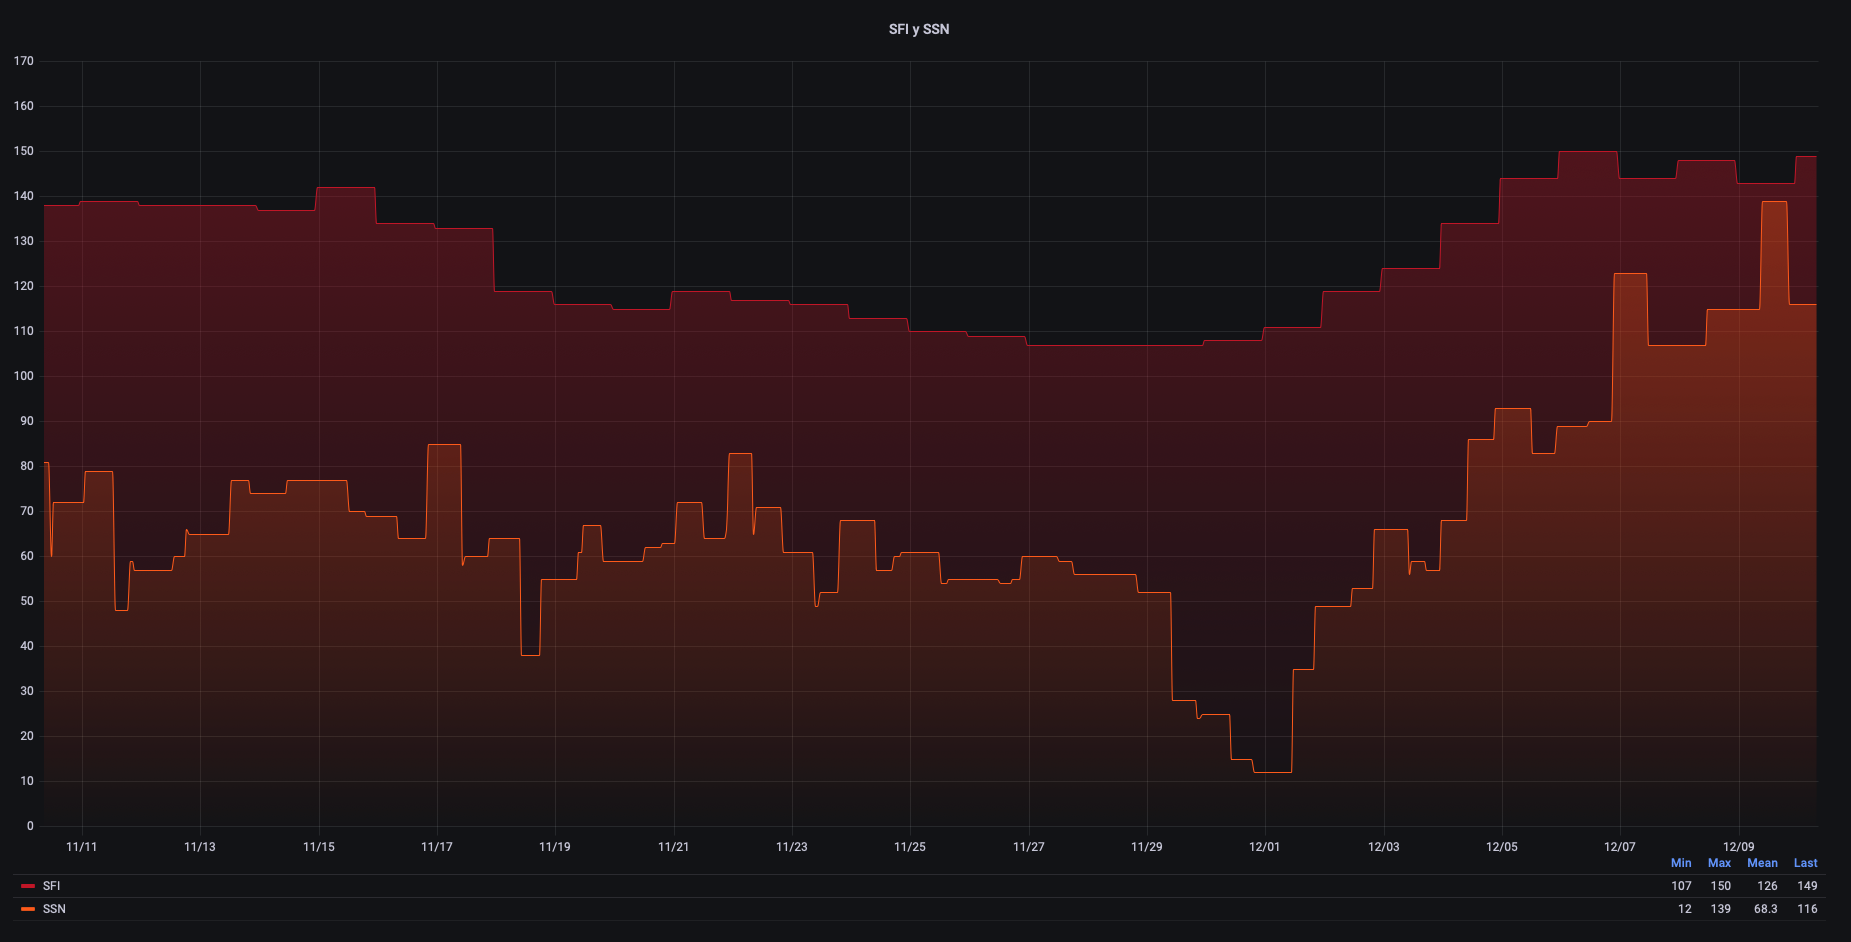The width and height of the screenshot is (1851, 942).
Task: Click the SFI peak plateau at 150
Action: 1588,152
